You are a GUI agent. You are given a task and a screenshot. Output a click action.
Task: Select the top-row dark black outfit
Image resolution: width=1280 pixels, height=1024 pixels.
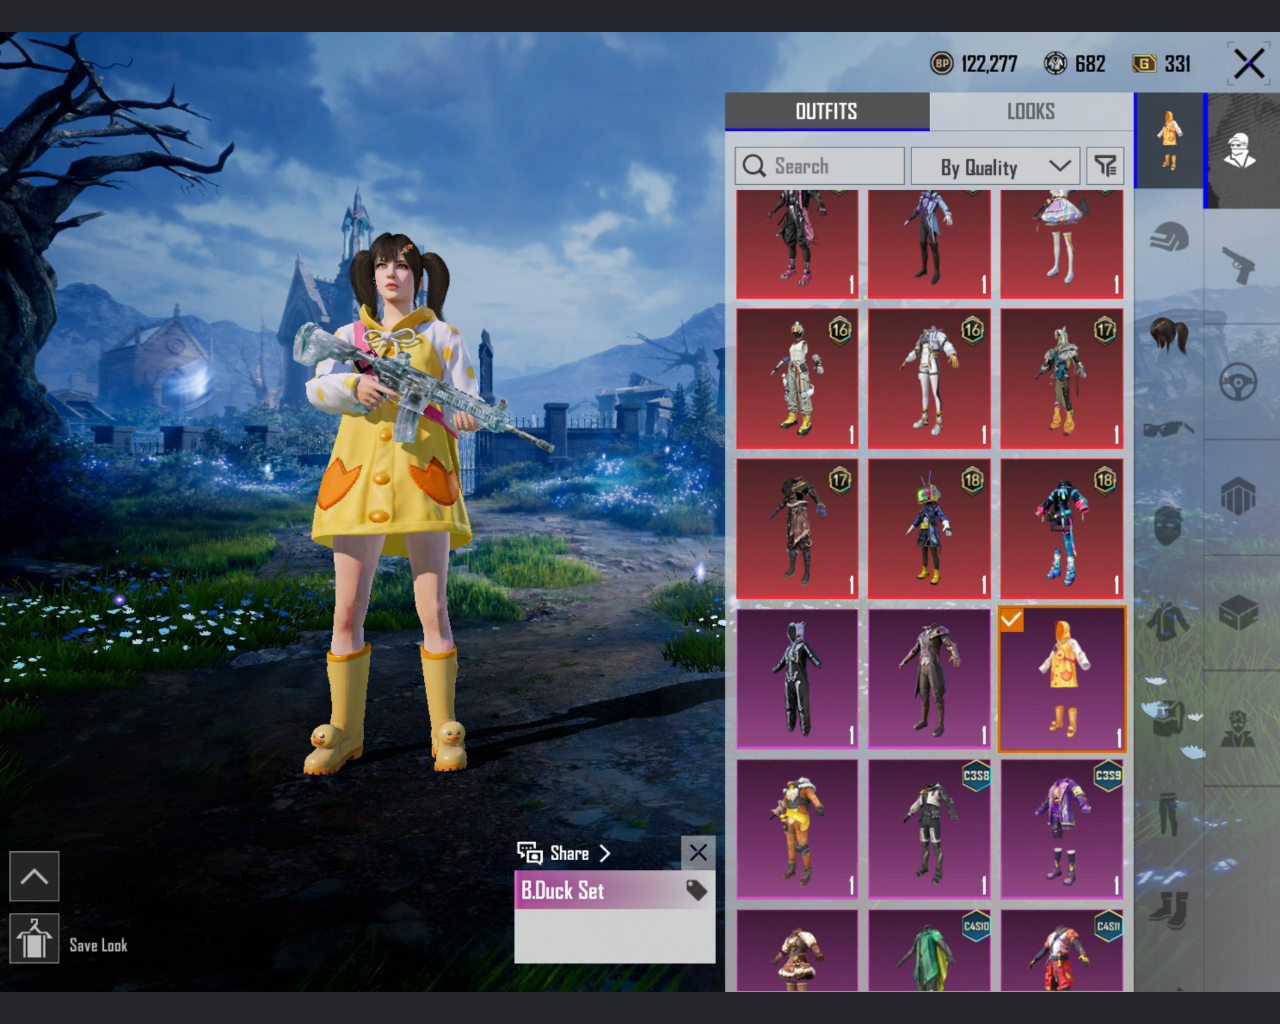797,244
